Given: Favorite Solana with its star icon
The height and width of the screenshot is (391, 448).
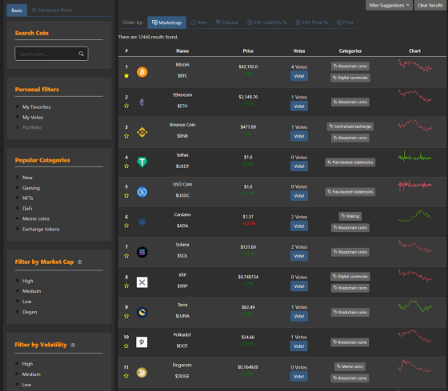Looking at the screenshot, I should click(x=126, y=256).
